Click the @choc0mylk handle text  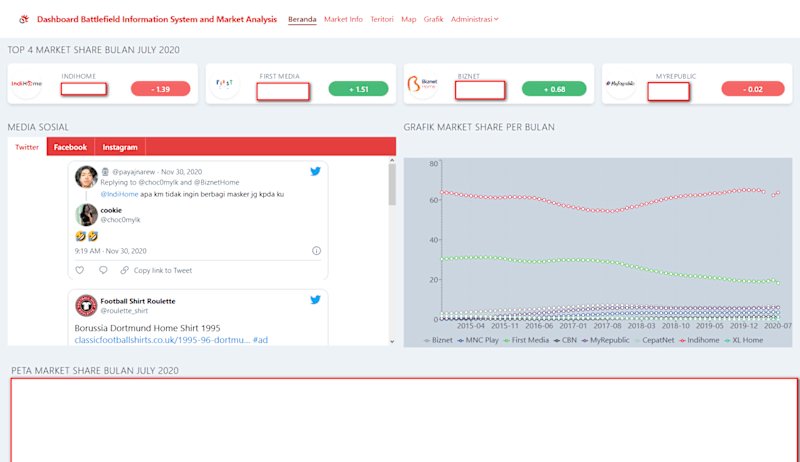[120, 220]
